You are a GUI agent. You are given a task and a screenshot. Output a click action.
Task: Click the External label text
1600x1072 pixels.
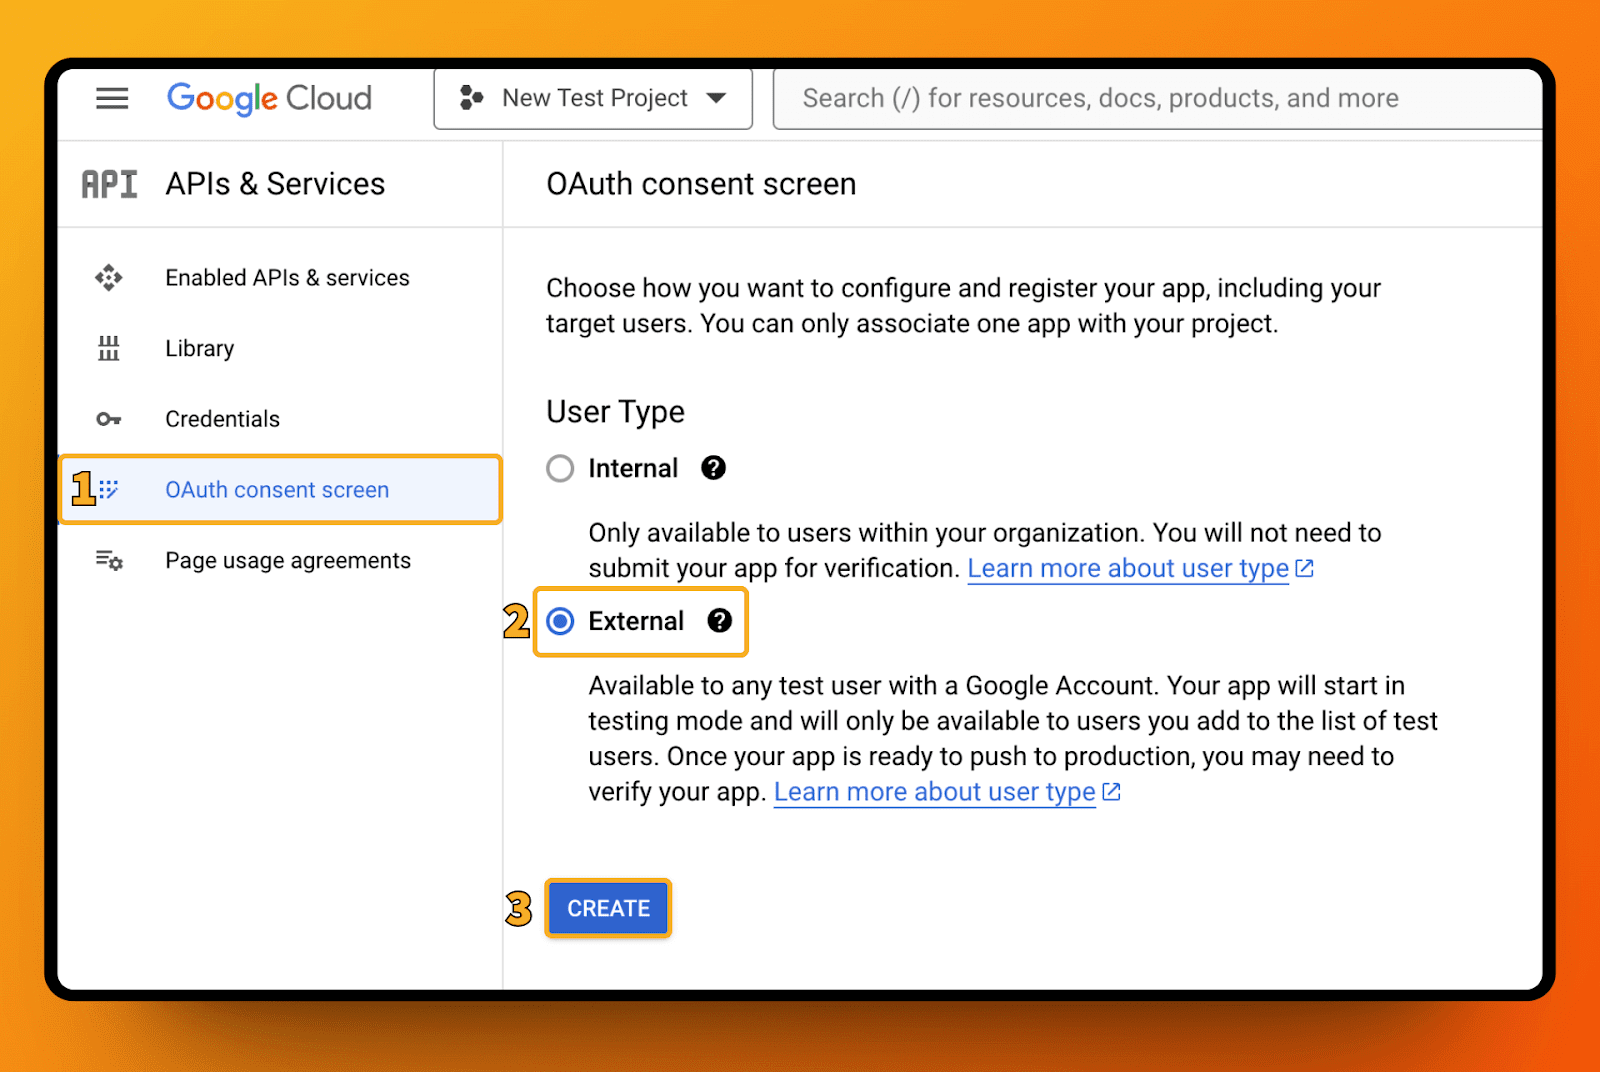(636, 621)
